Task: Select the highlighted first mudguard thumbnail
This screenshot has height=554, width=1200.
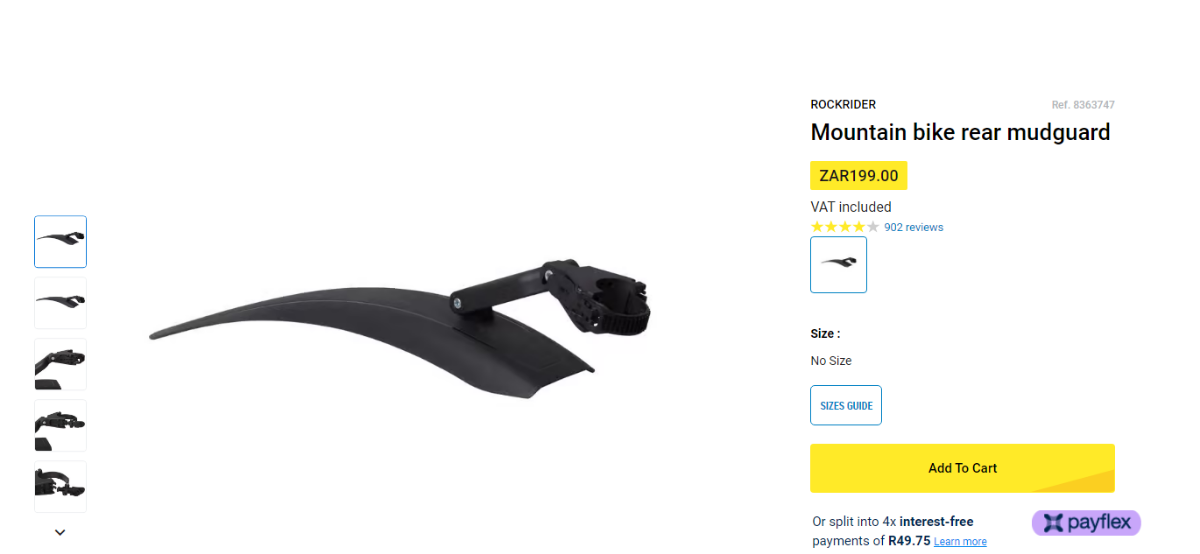Action: (x=60, y=242)
